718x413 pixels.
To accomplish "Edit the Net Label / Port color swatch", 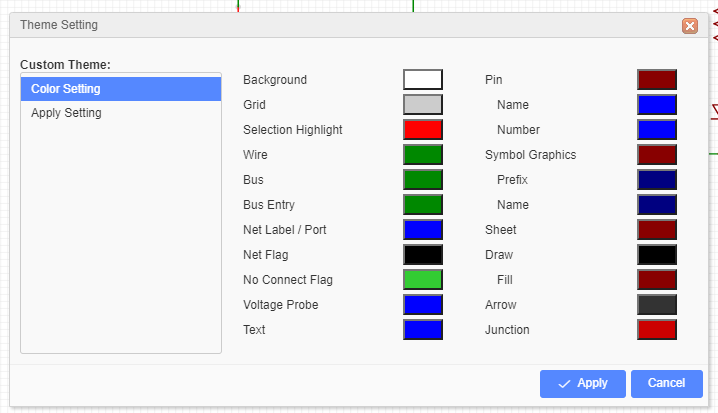I will coord(423,230).
